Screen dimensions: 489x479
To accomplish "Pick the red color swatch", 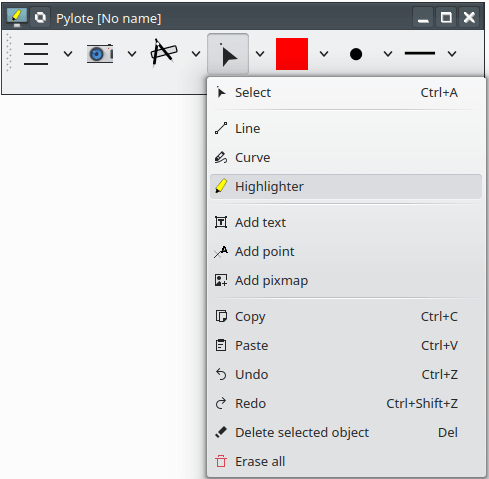I will (x=292, y=54).
